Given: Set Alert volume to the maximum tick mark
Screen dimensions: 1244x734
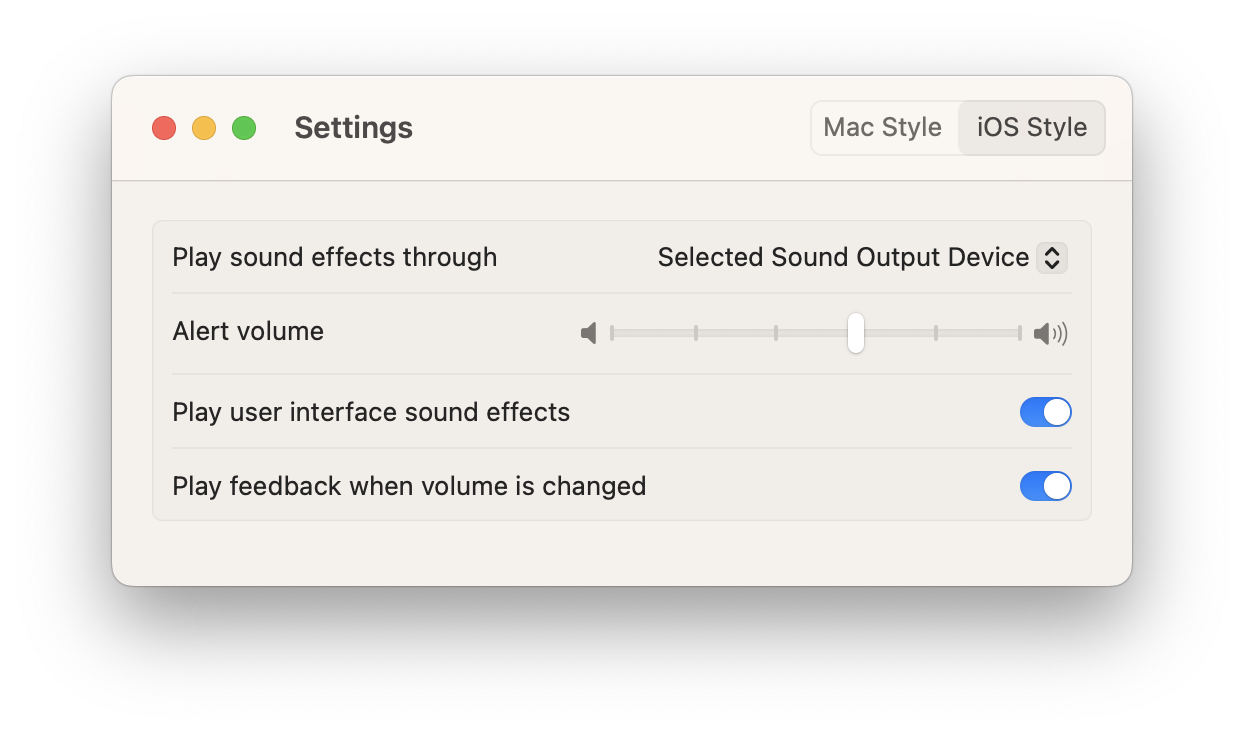Looking at the screenshot, I should point(1020,333).
